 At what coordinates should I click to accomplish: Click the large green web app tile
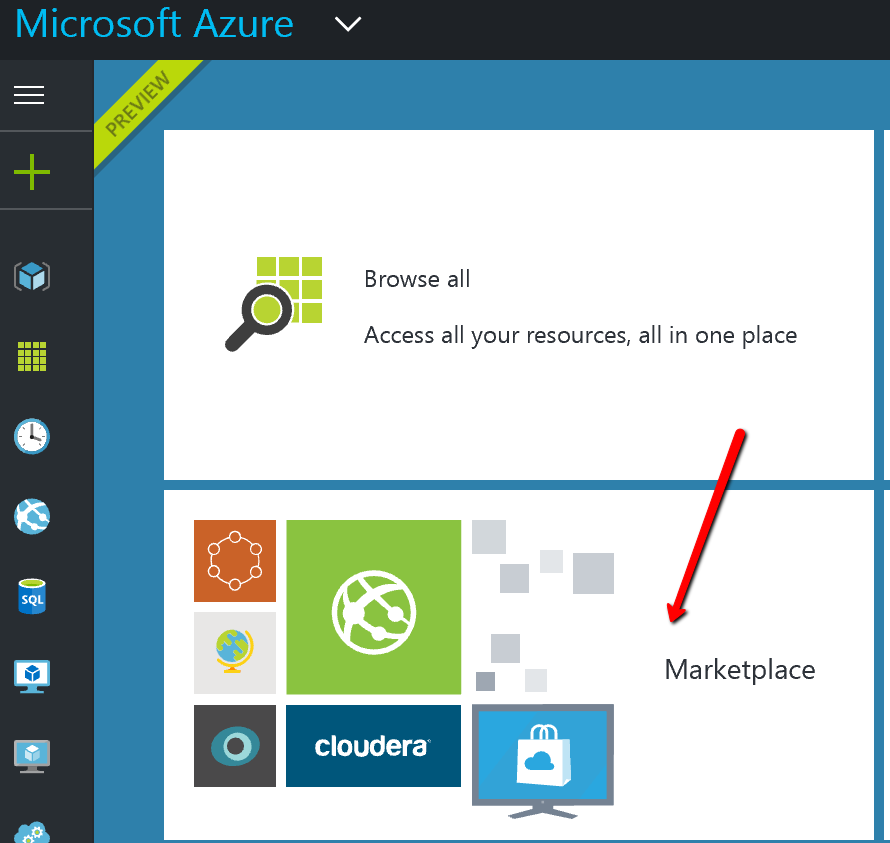click(373, 607)
